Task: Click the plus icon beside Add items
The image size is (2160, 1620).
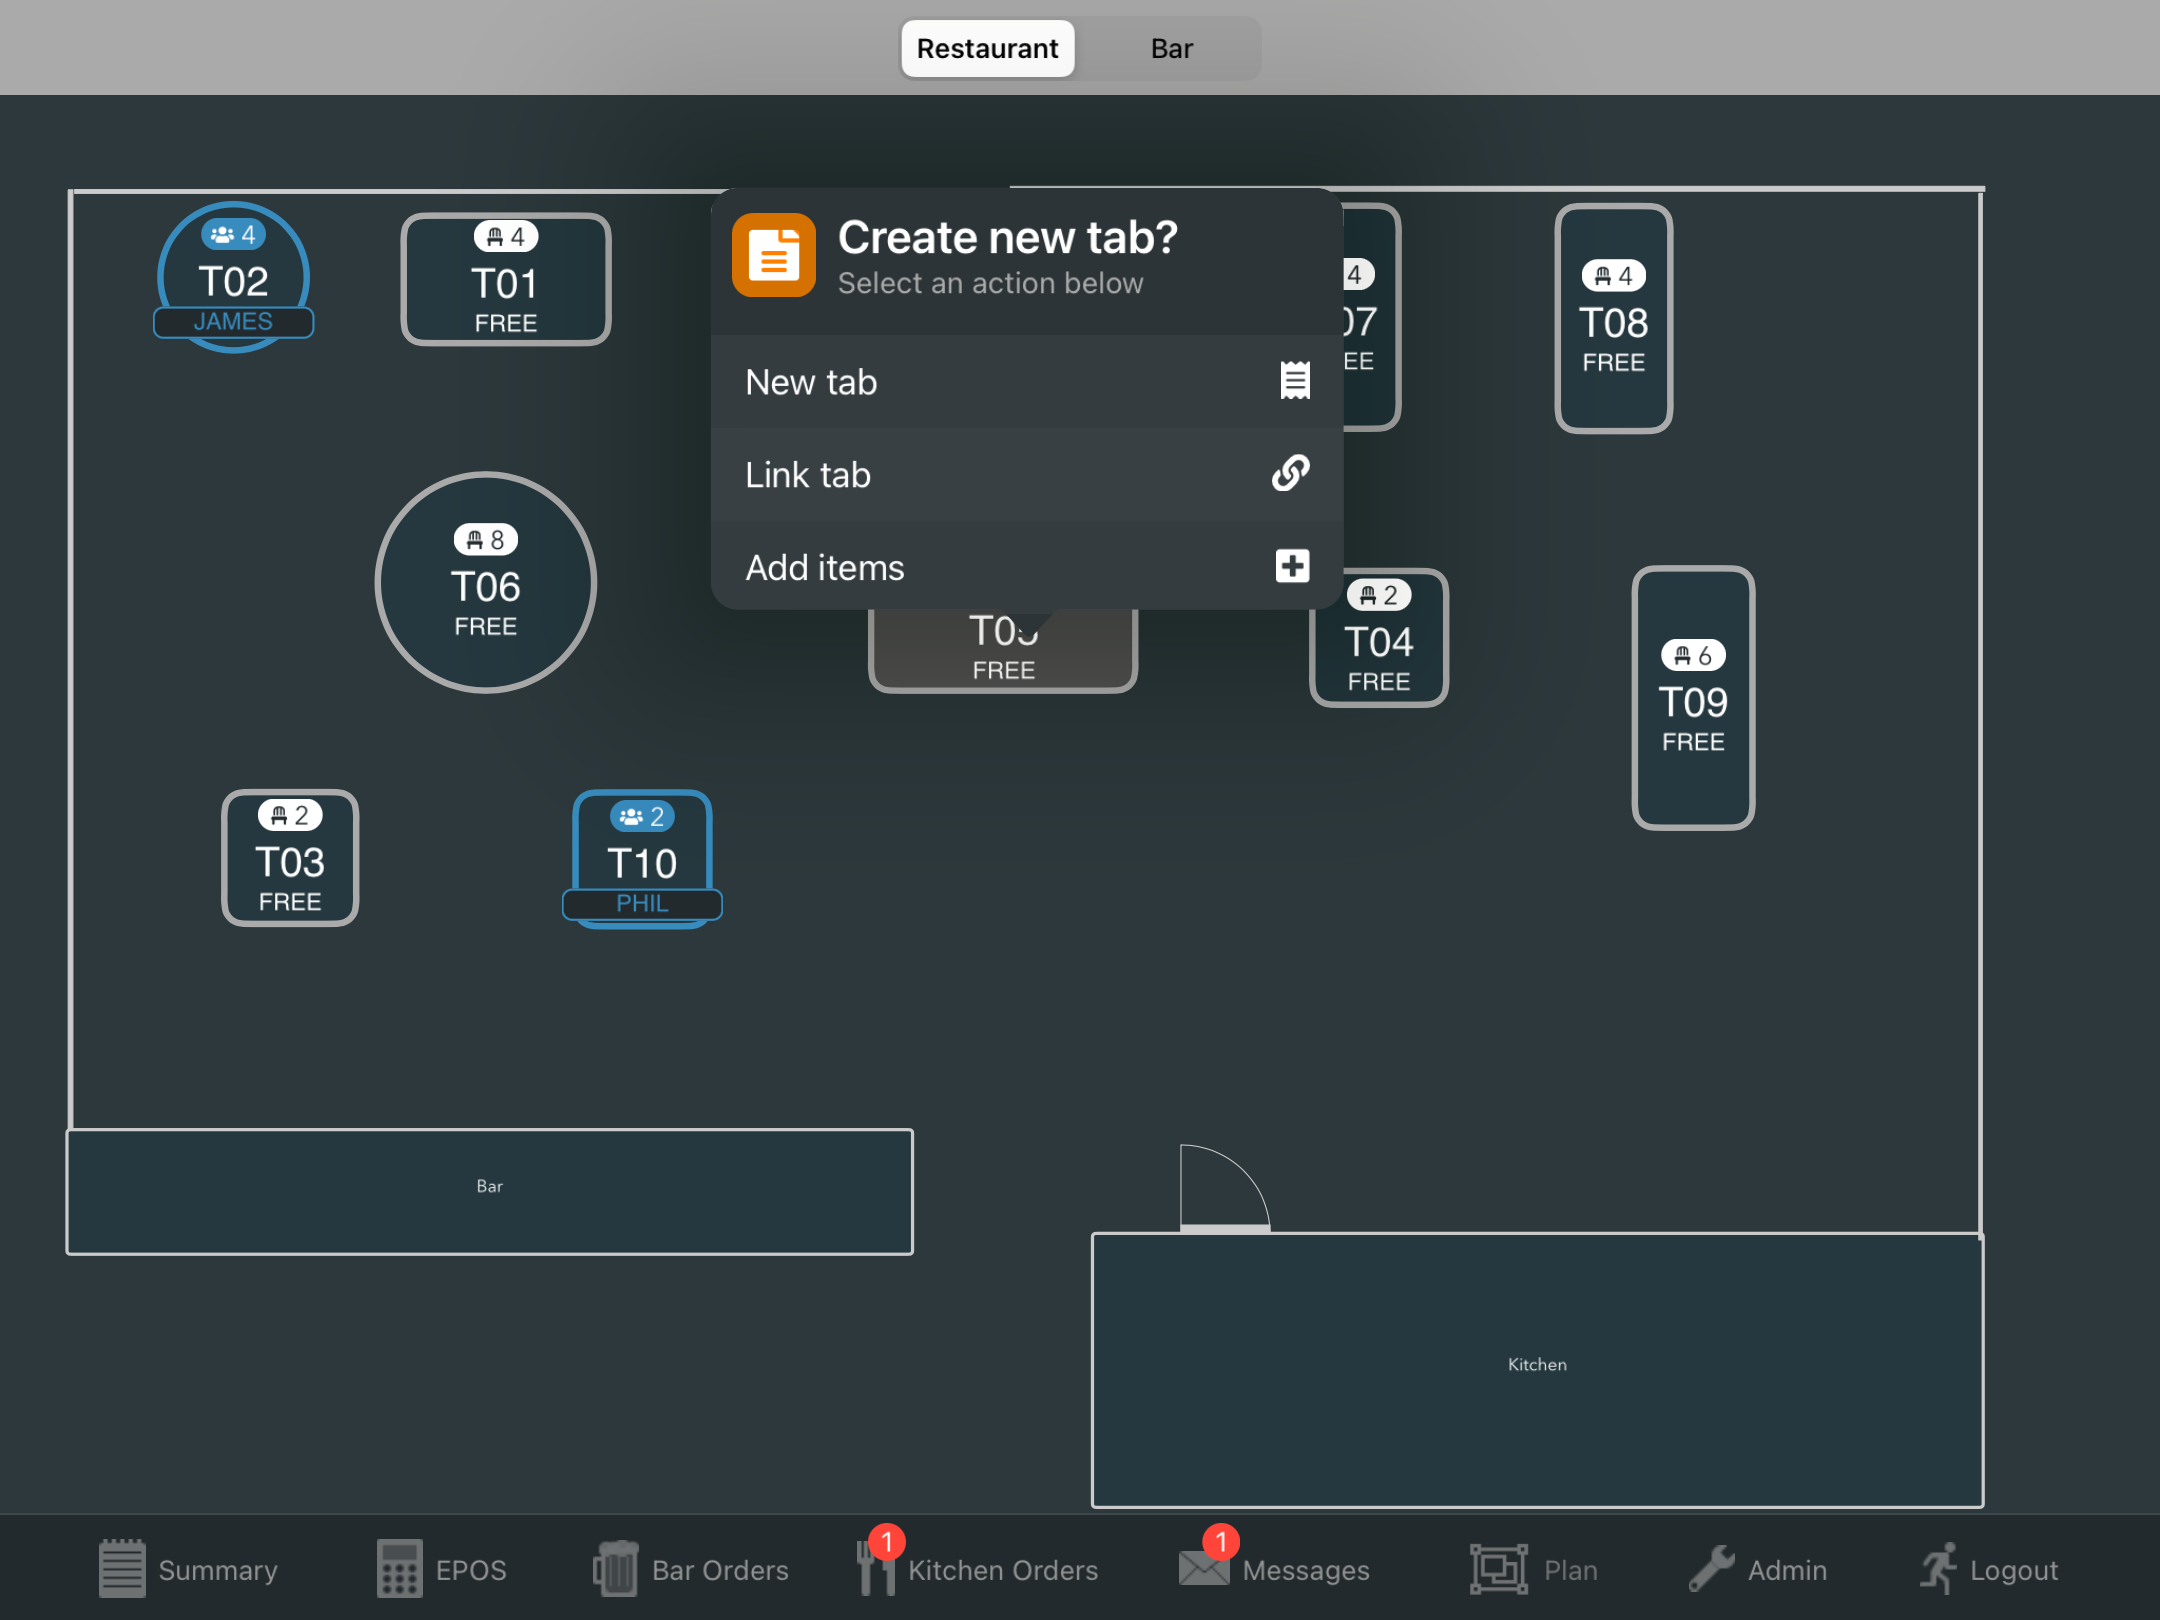Action: pos(1292,566)
